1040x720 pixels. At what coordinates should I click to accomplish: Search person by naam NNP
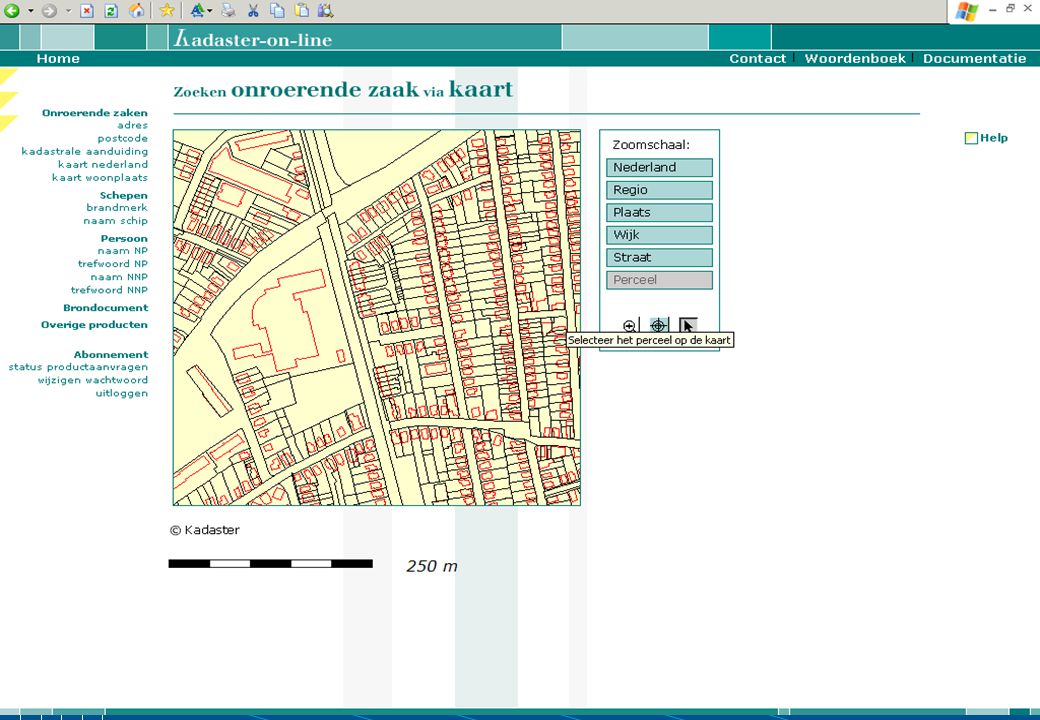point(119,277)
